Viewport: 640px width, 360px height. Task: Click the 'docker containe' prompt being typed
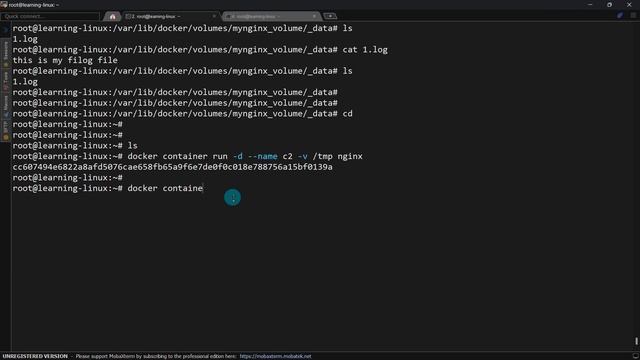point(165,188)
